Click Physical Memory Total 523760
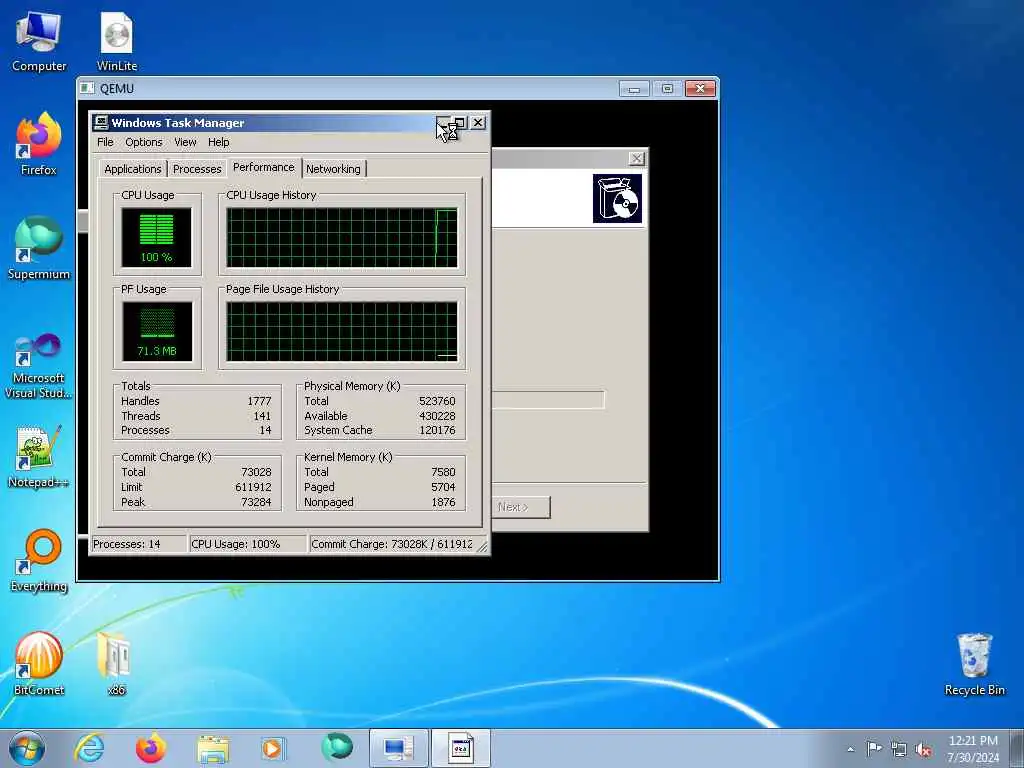Viewport: 1024px width, 768px height. [437, 401]
